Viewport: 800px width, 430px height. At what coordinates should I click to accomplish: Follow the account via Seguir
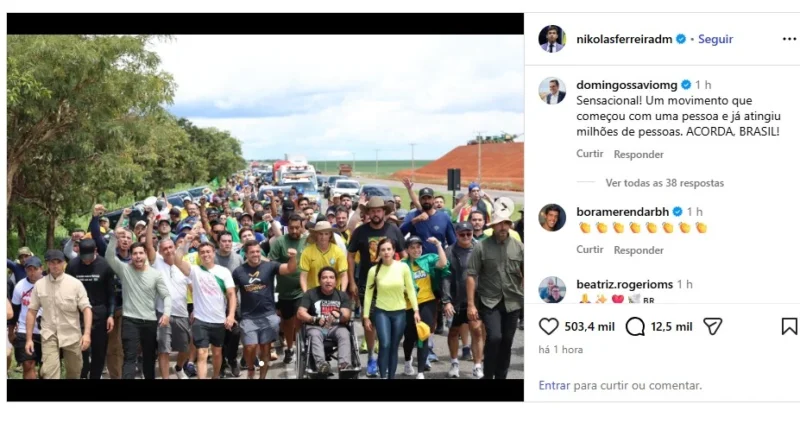point(715,39)
